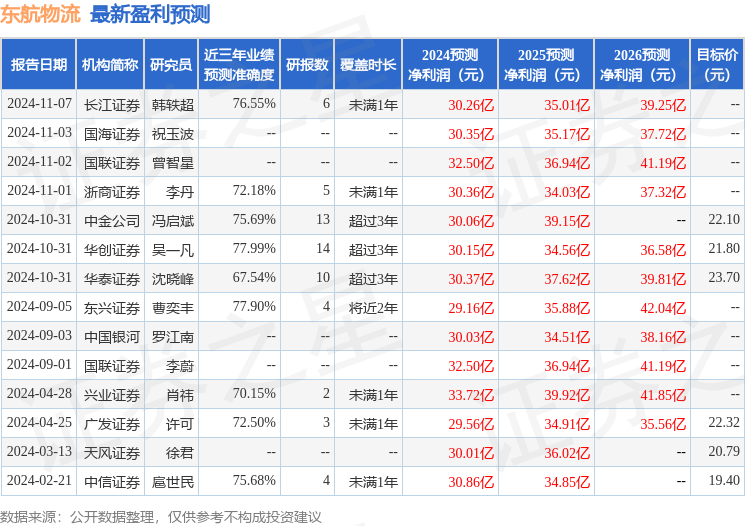This screenshot has width=745, height=526.
Task: Click target price 20.79
Action: pyautogui.click(x=724, y=451)
